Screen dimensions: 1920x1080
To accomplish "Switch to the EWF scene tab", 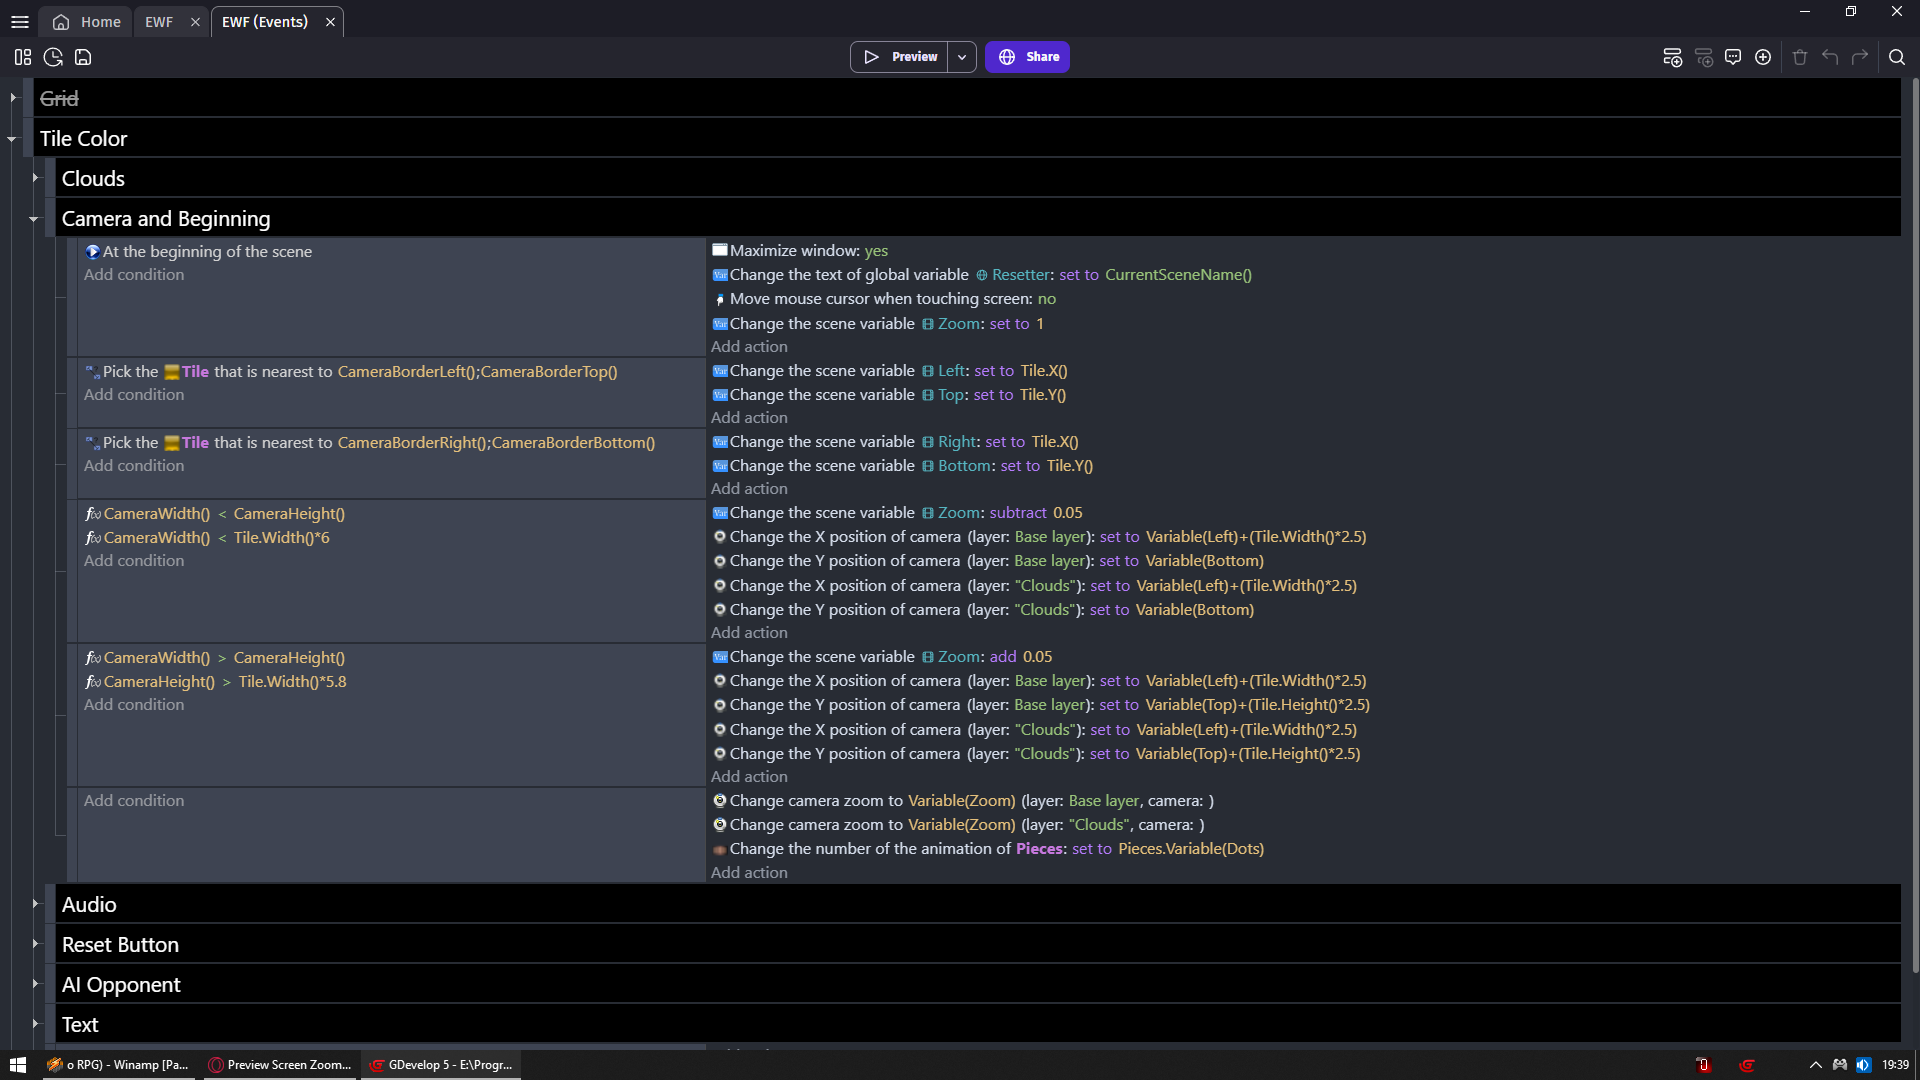I will coord(159,22).
